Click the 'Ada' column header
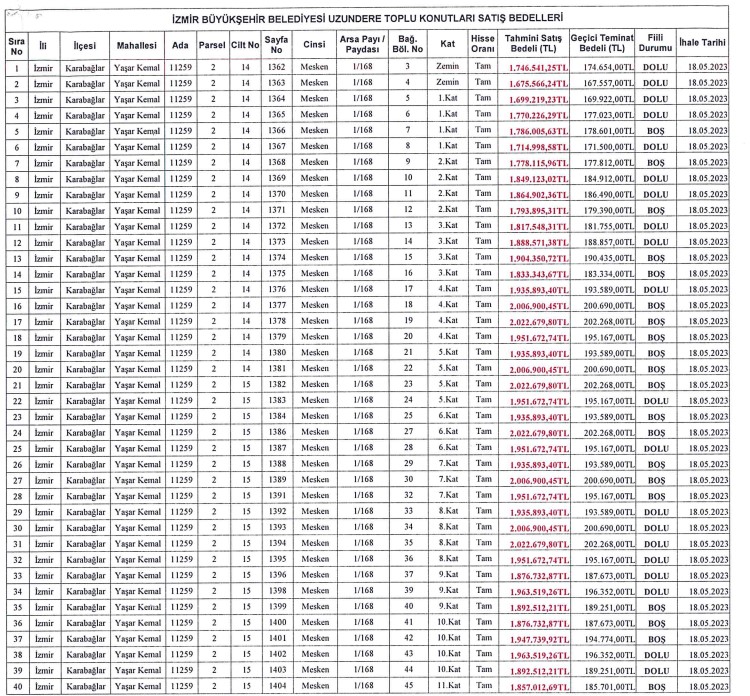Screen dimensions: 750x696 pyautogui.click(x=180, y=45)
